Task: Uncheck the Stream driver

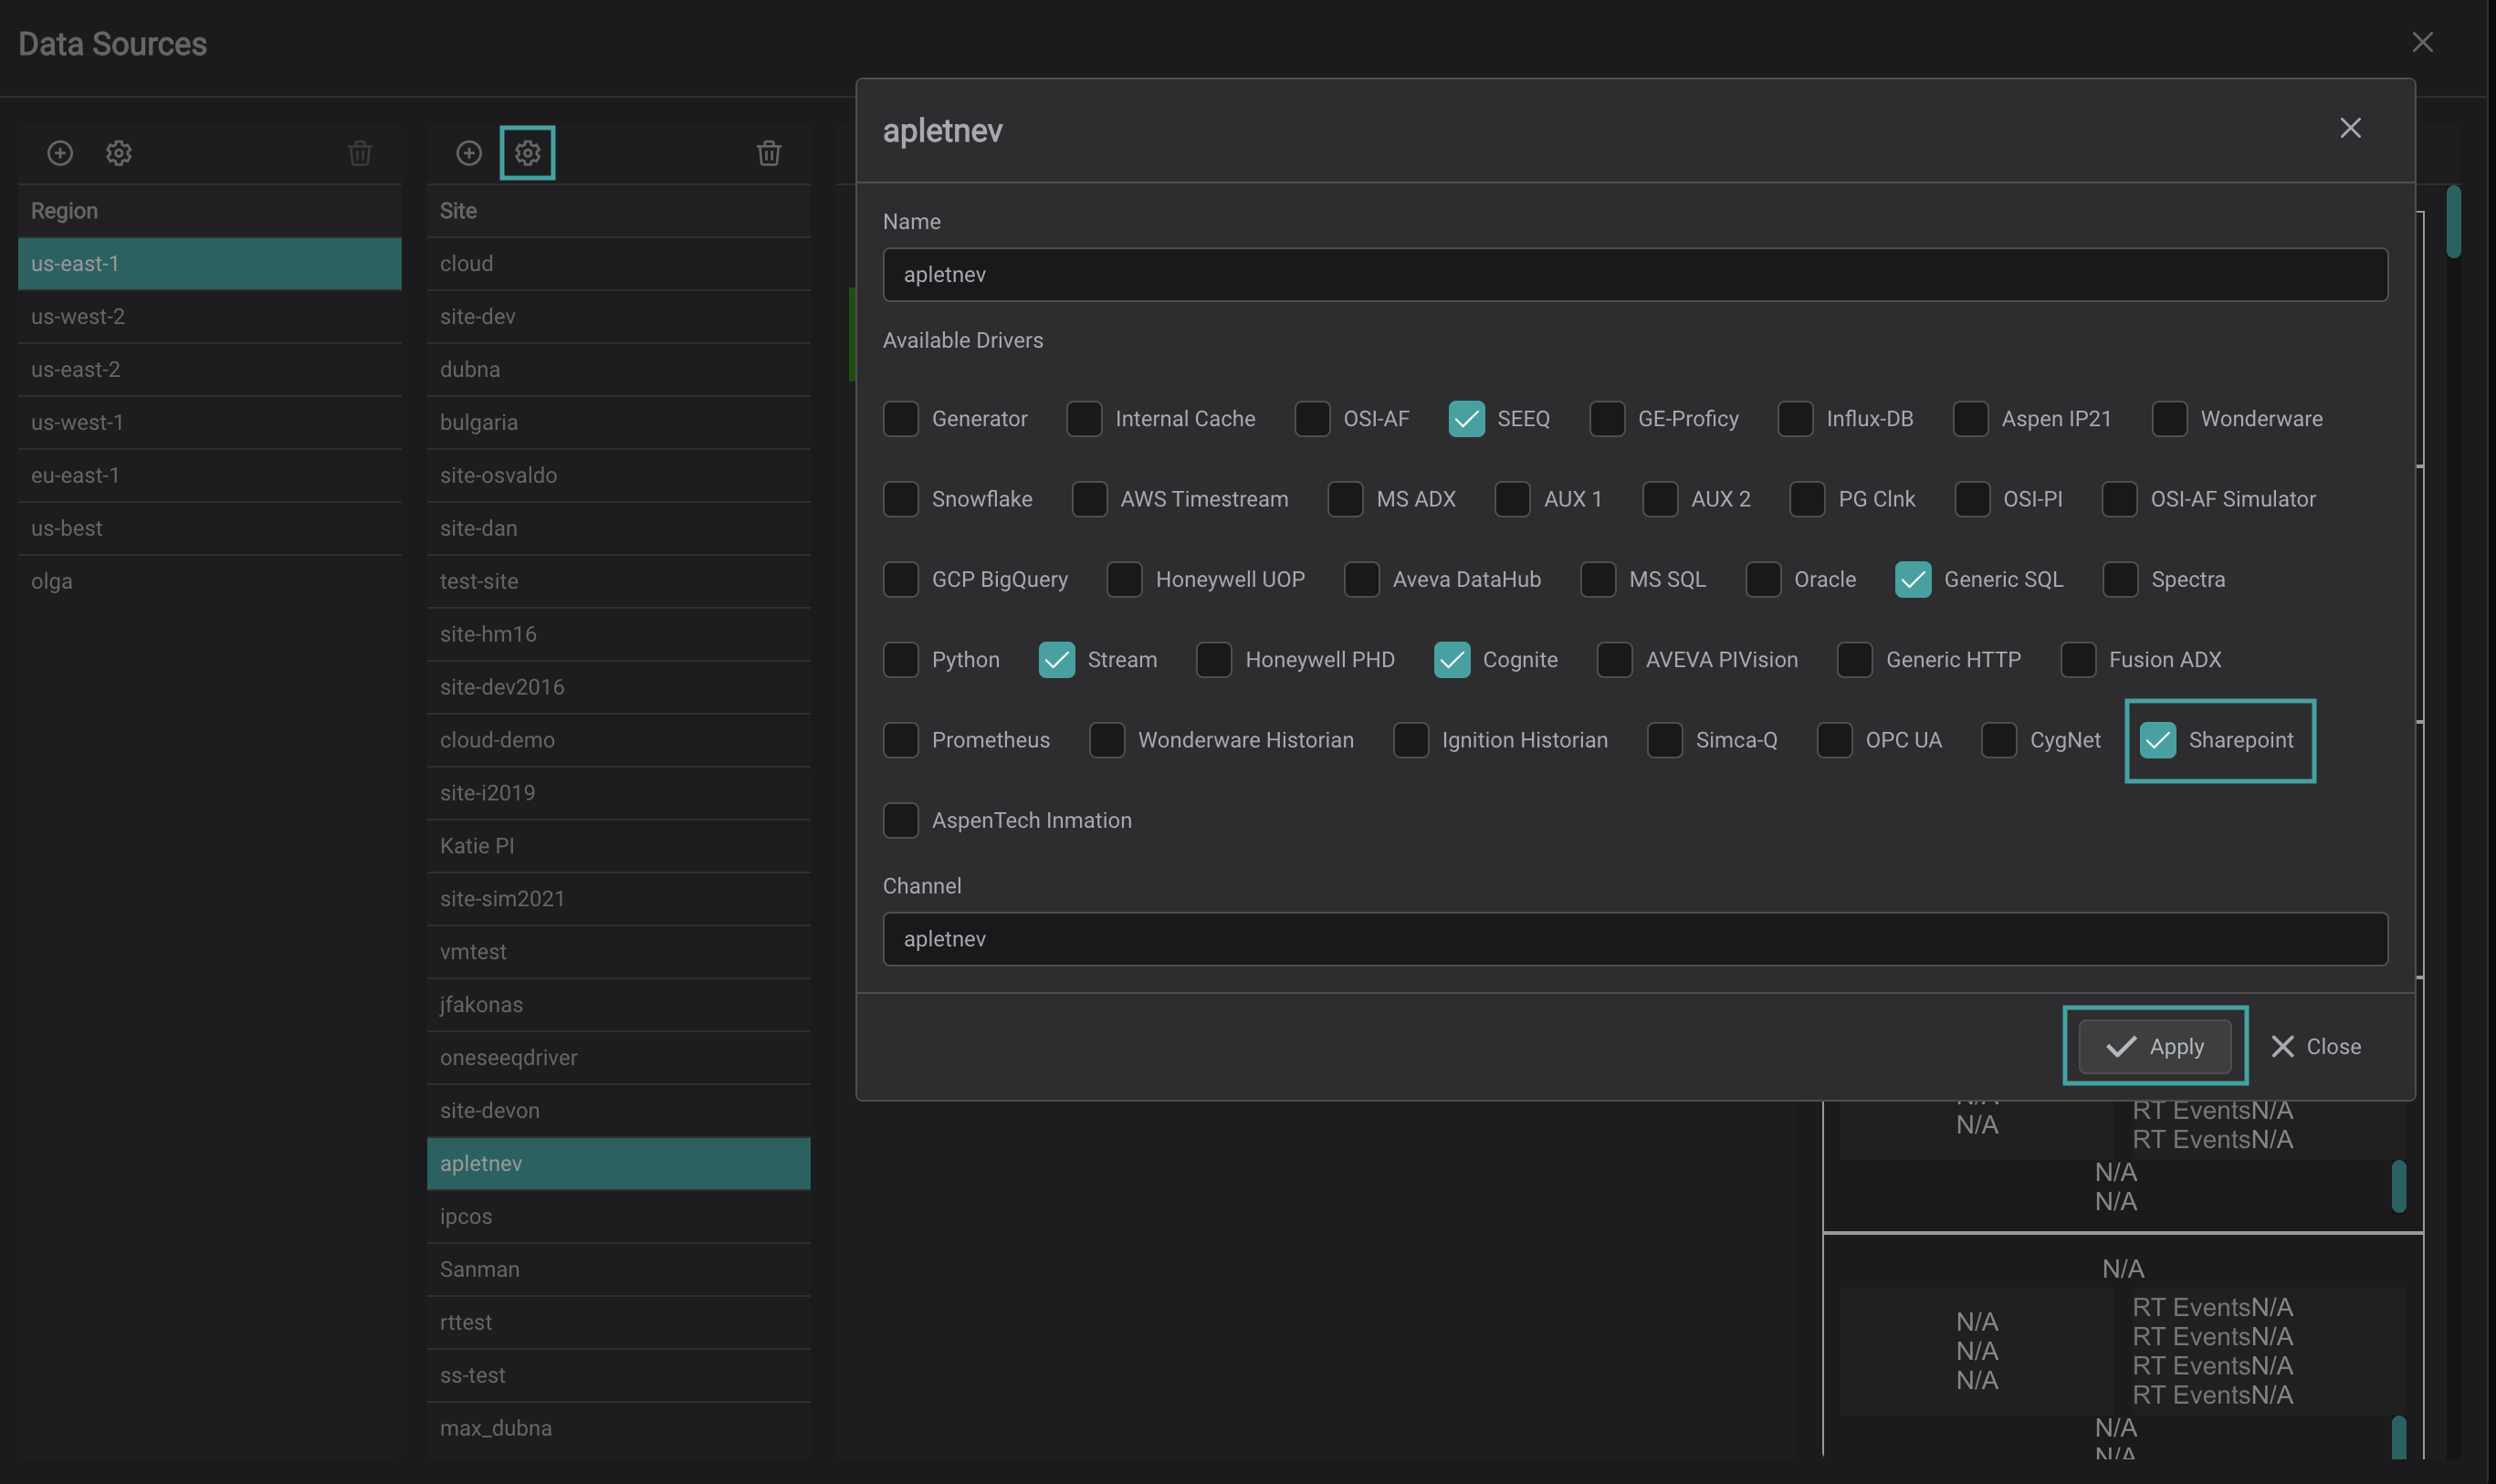Action: [1057, 660]
